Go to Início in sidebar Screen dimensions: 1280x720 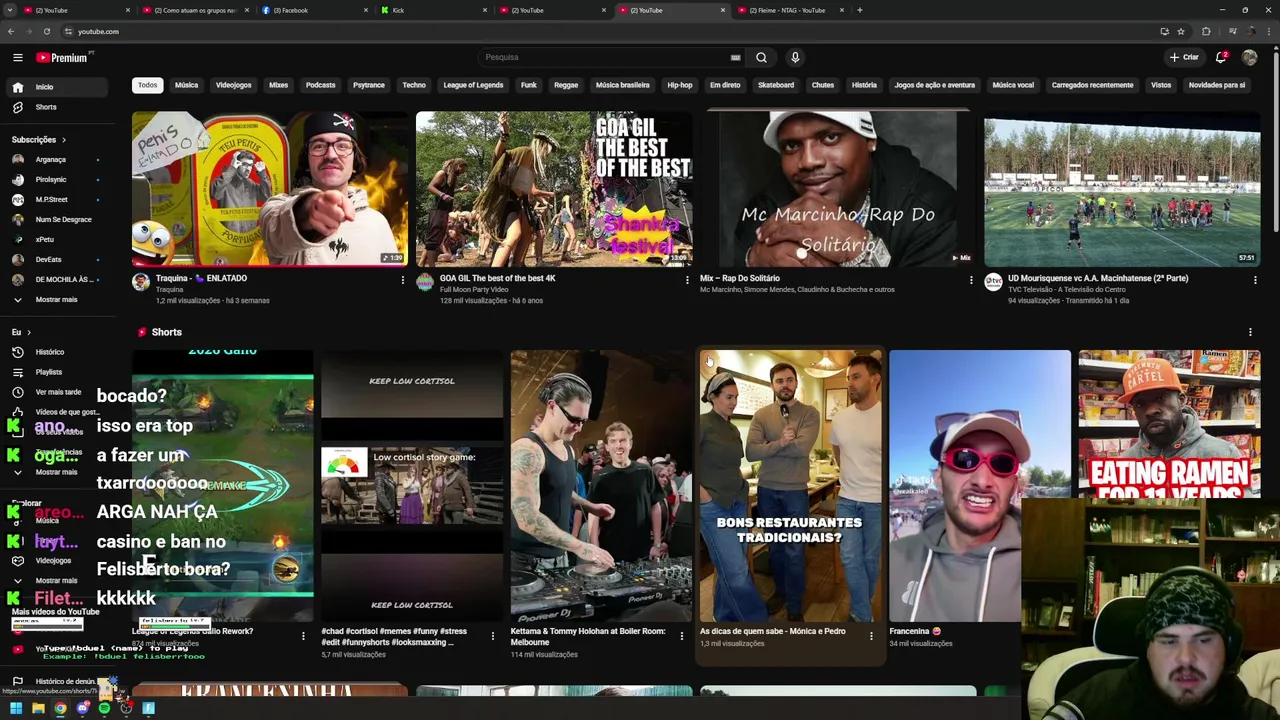click(58, 87)
